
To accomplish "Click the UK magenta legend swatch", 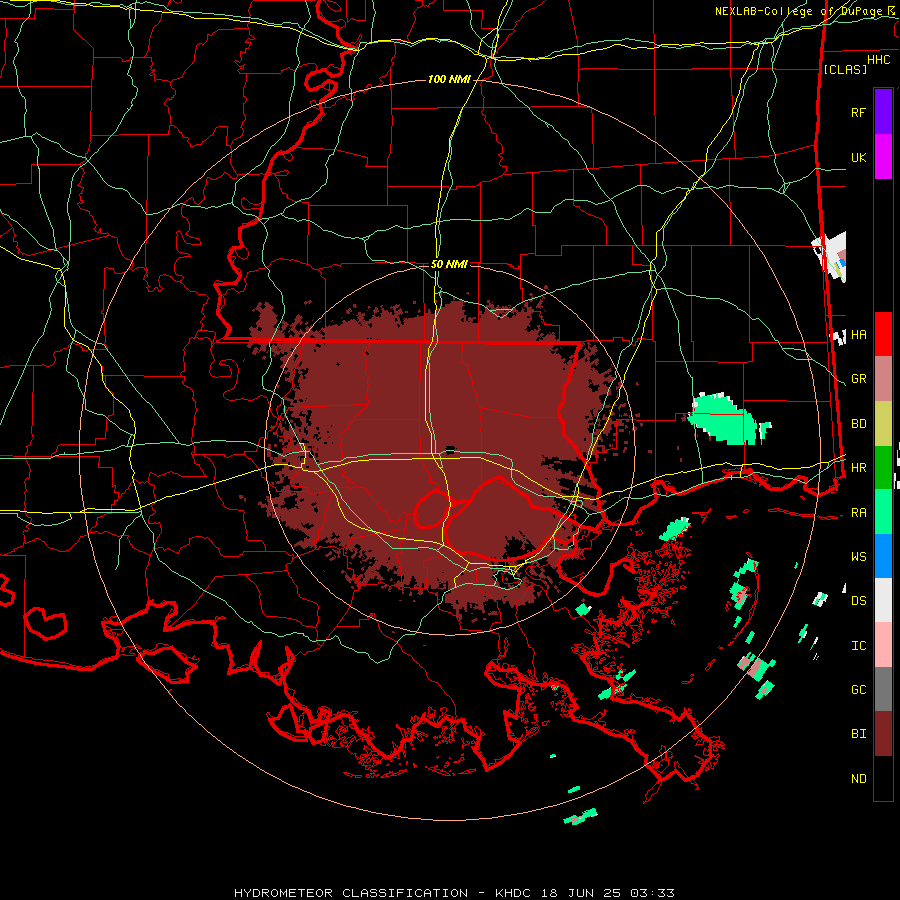I will tap(883, 157).
